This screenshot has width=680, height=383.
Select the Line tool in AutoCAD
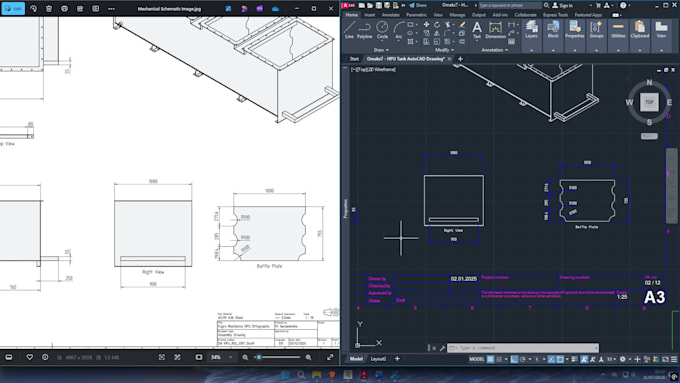pos(349,30)
